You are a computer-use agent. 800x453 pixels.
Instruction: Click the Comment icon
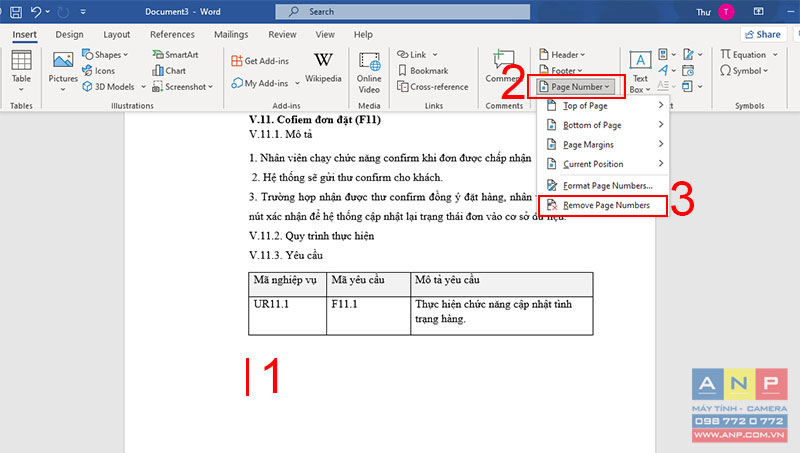point(503,60)
